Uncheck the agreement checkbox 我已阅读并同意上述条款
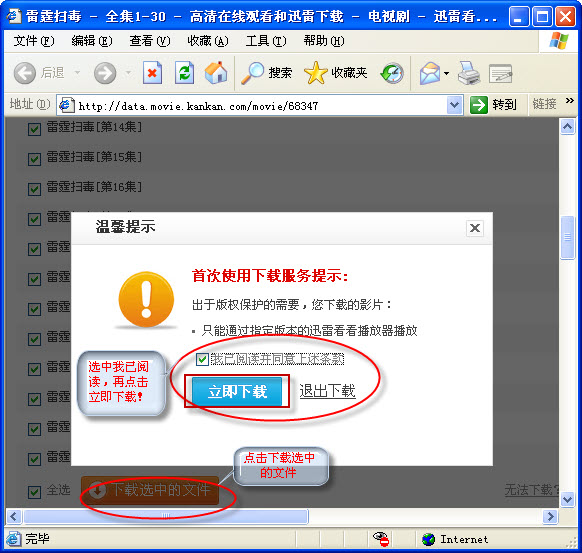 [x=202, y=359]
